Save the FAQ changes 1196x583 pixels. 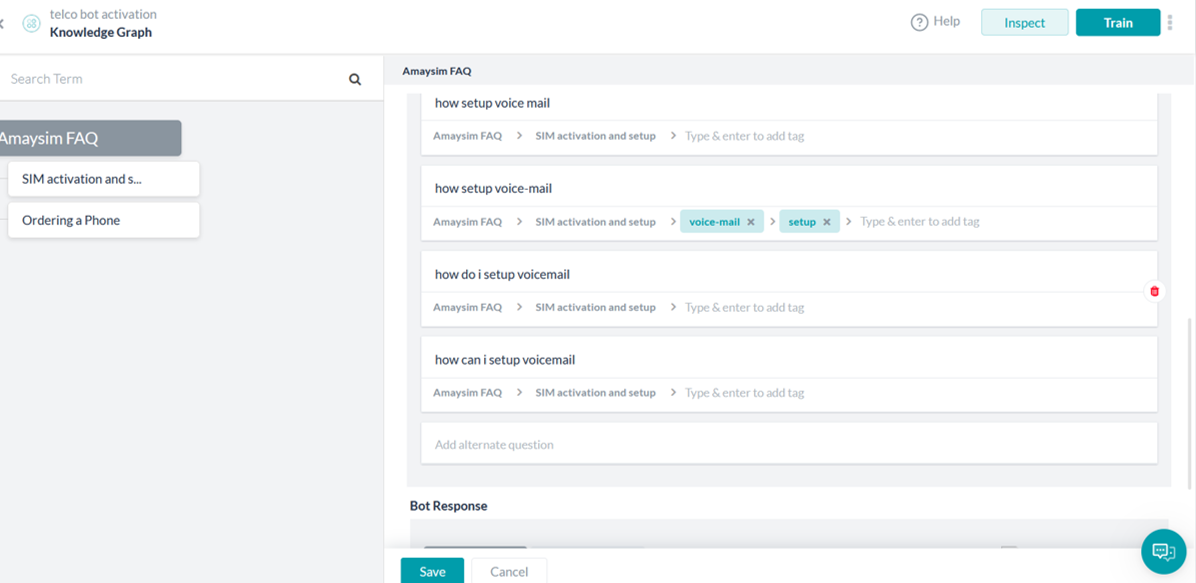[432, 572]
